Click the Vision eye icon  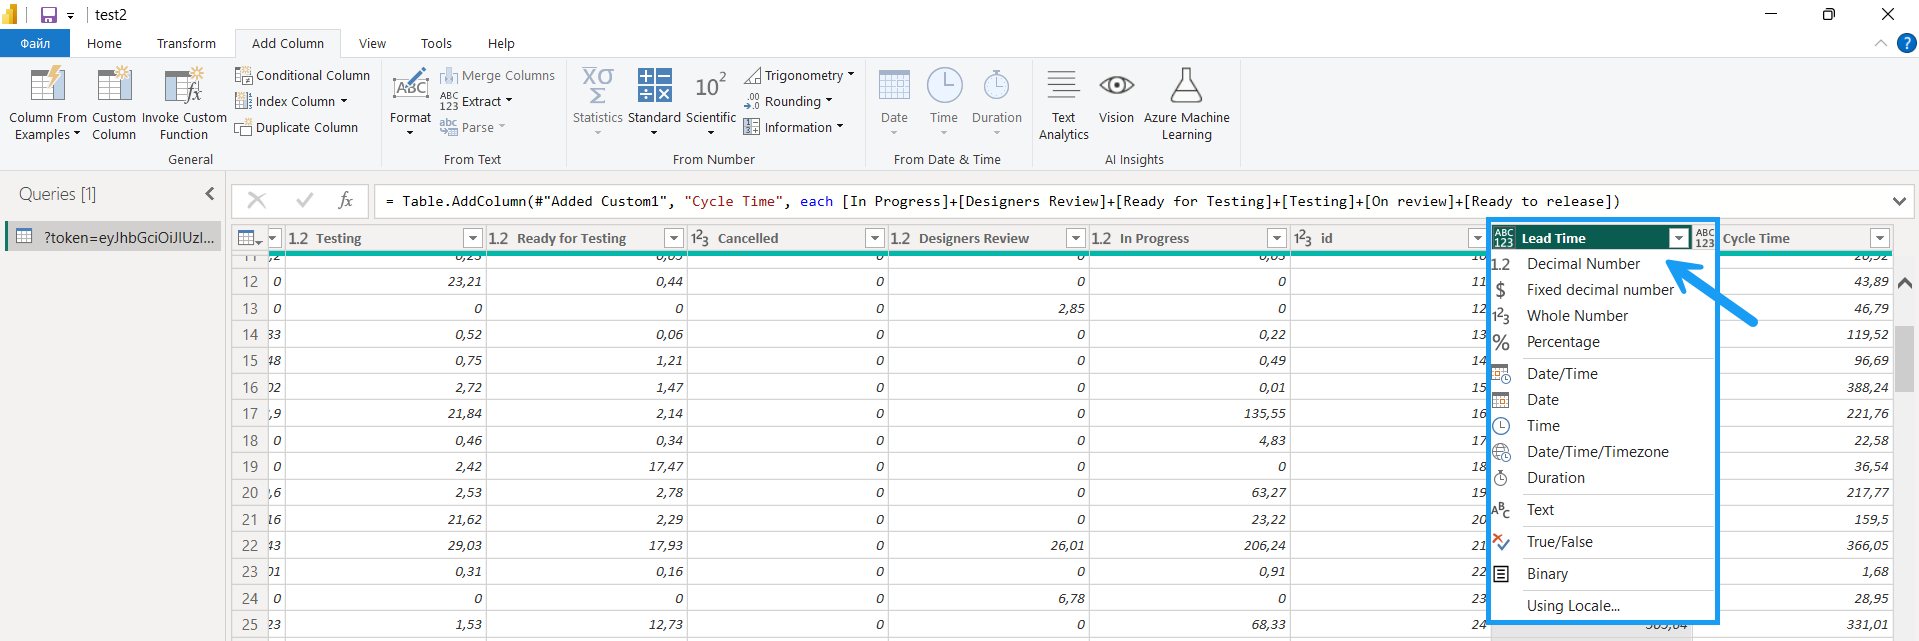(1116, 87)
